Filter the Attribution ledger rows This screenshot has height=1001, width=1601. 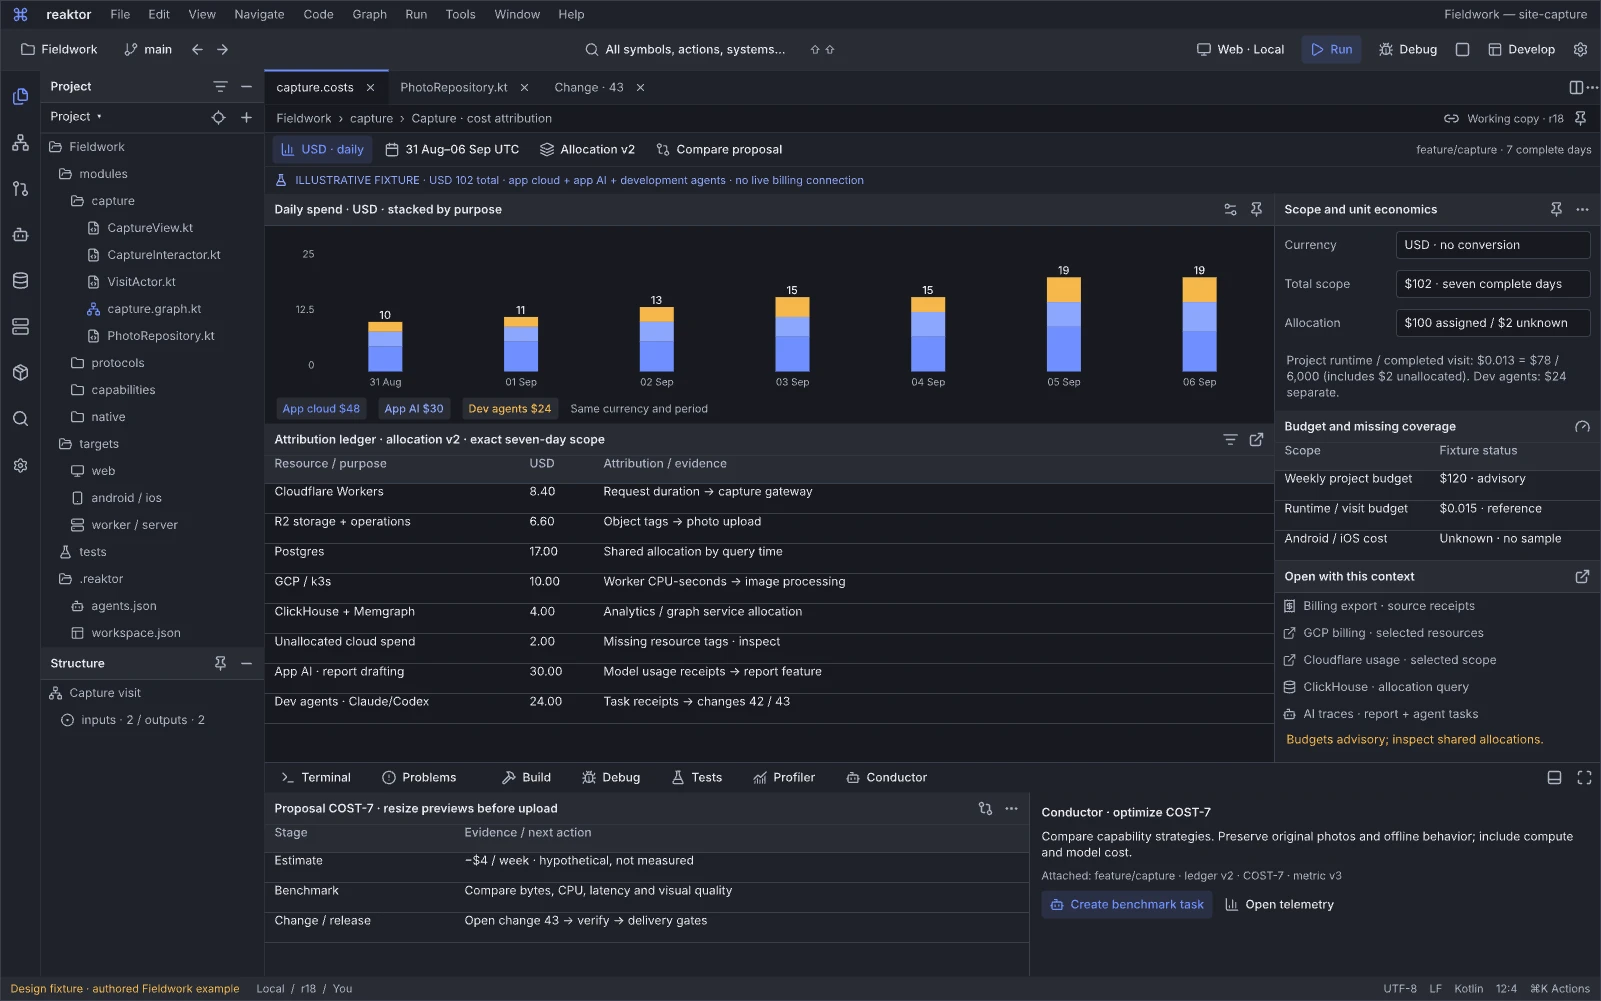[x=1230, y=439]
